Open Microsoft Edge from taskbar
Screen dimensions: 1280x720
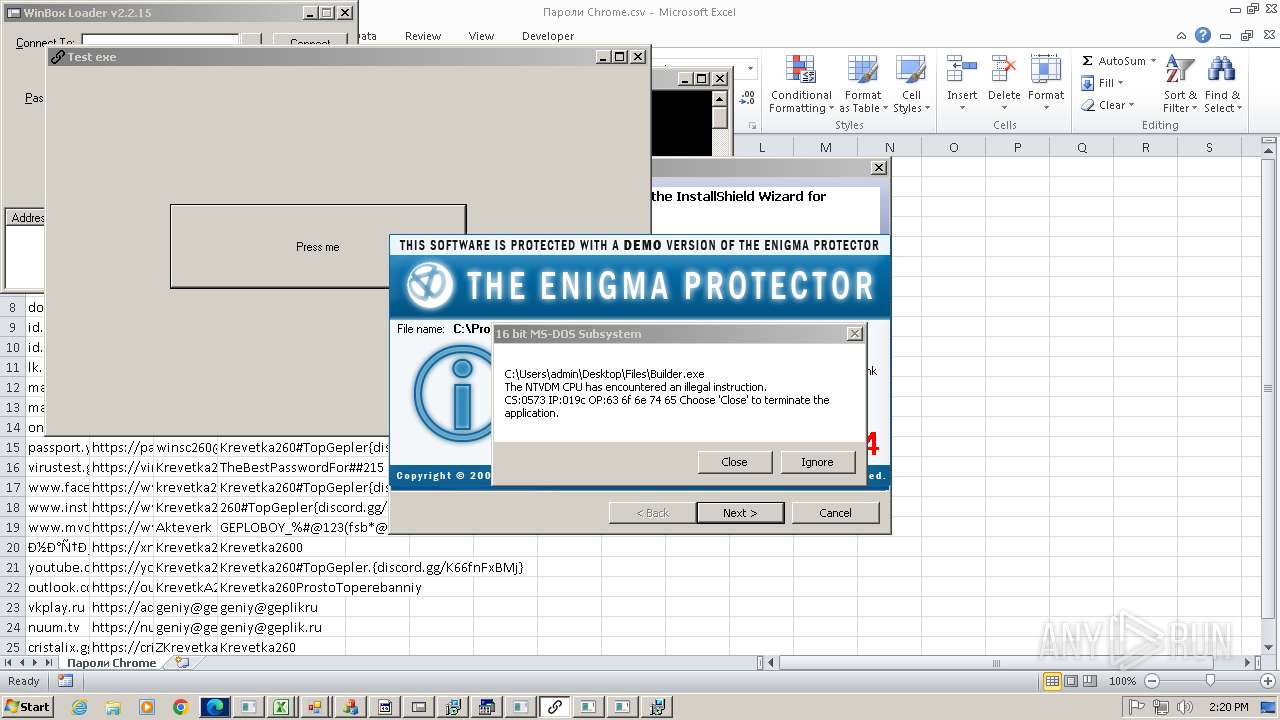point(215,707)
